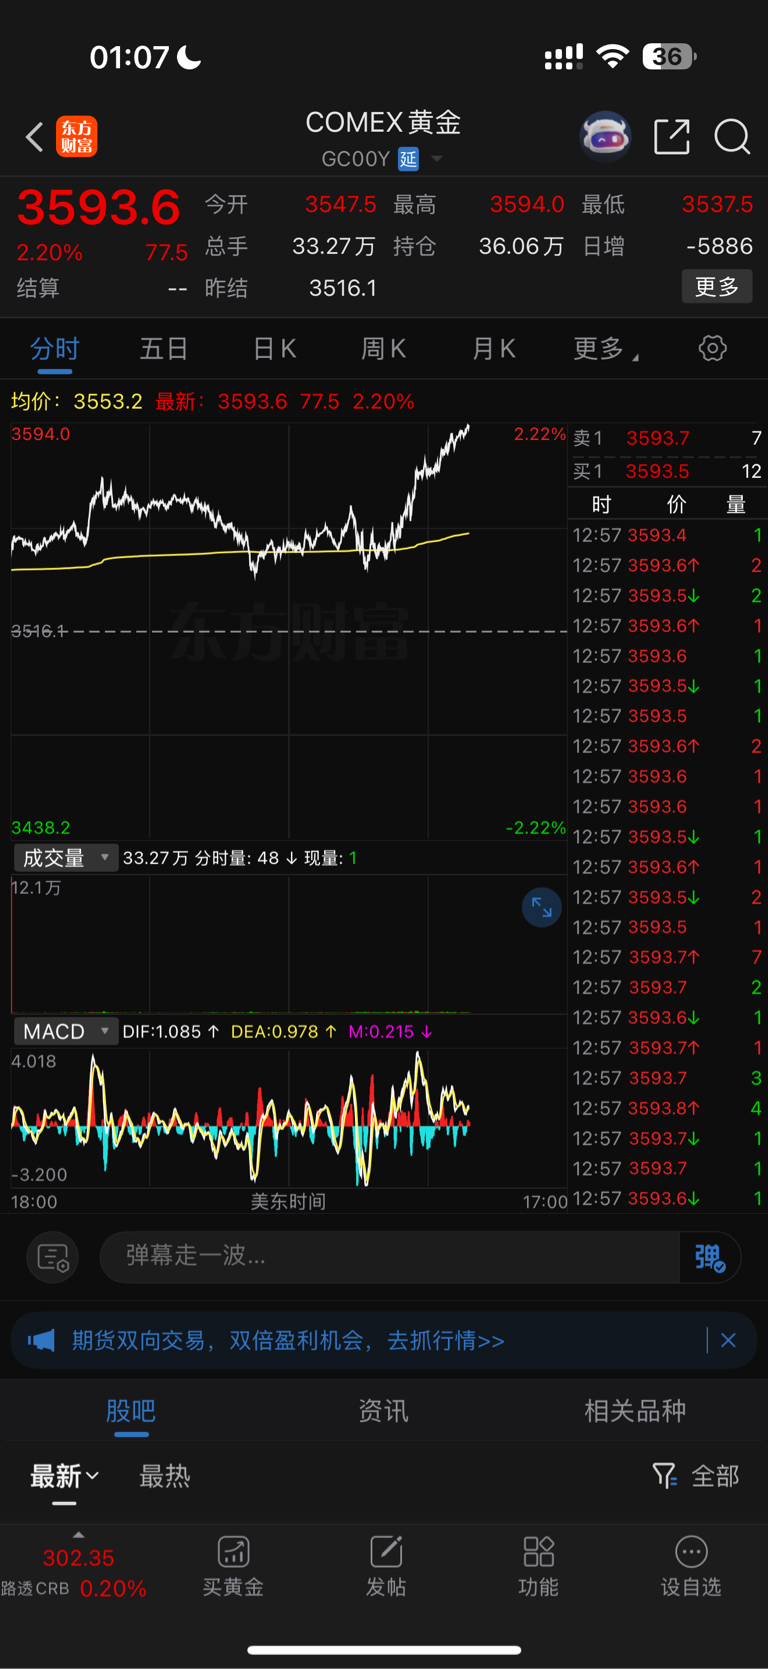Open the 成交量 indicator dropdown
The width and height of the screenshot is (768, 1669).
tap(66, 858)
